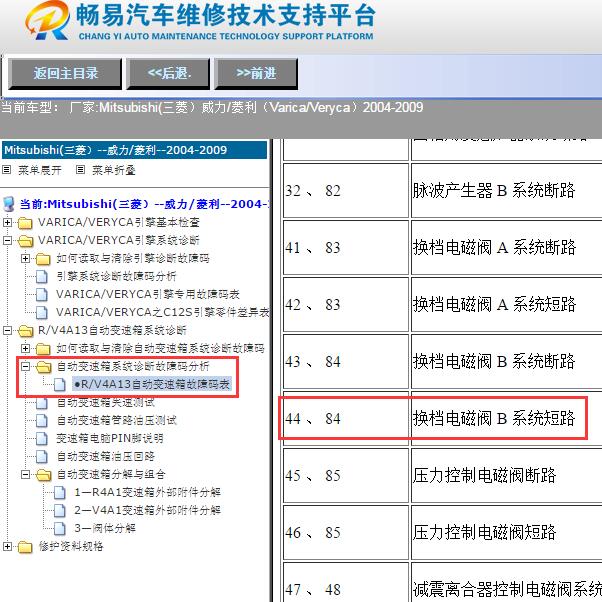Click page icon of VARICA/VERYCA引擎专用故障码表

[x=41, y=294]
